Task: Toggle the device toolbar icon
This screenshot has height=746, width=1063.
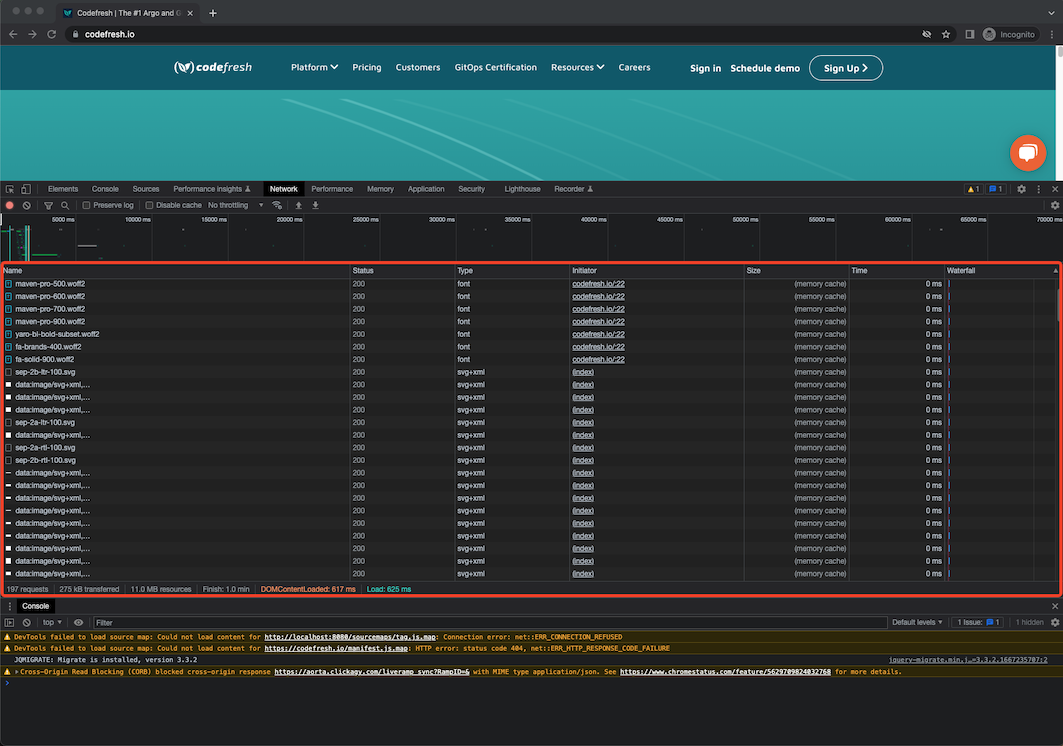Action: coord(26,189)
